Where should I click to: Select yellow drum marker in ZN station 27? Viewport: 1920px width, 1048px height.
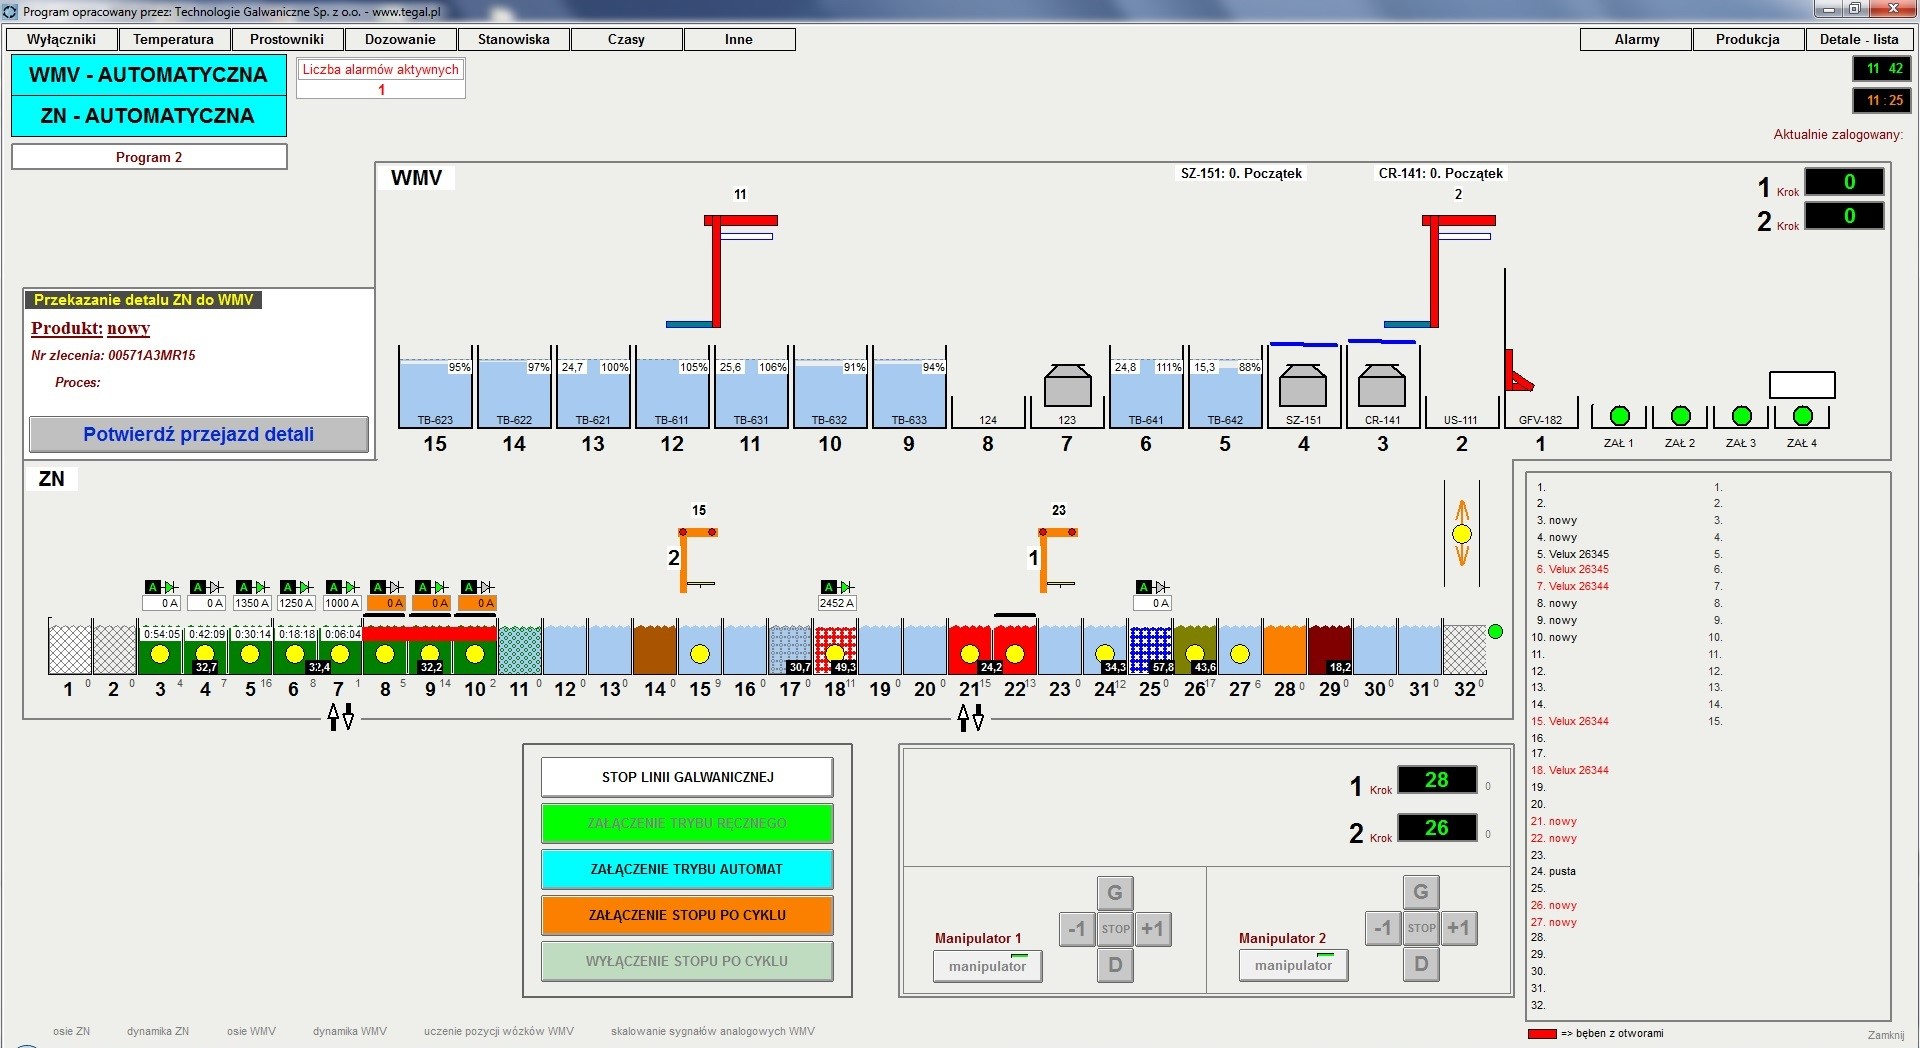tap(1240, 654)
